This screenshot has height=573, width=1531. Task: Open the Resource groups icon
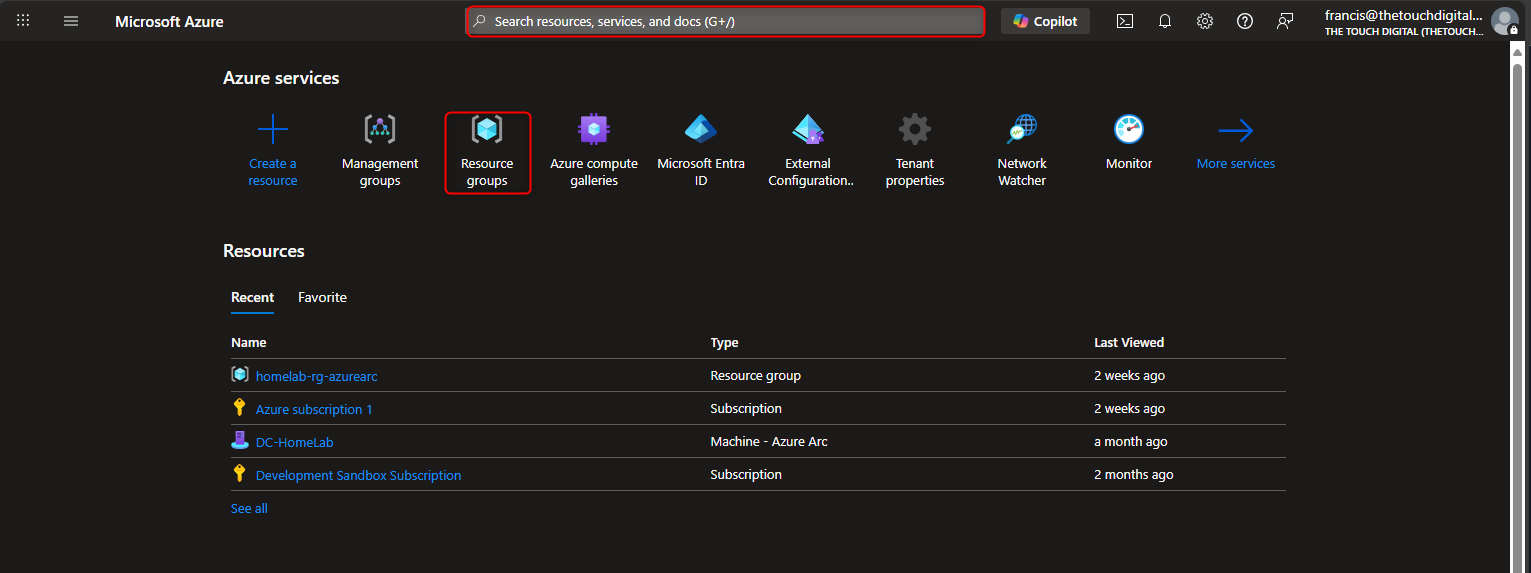point(487,129)
